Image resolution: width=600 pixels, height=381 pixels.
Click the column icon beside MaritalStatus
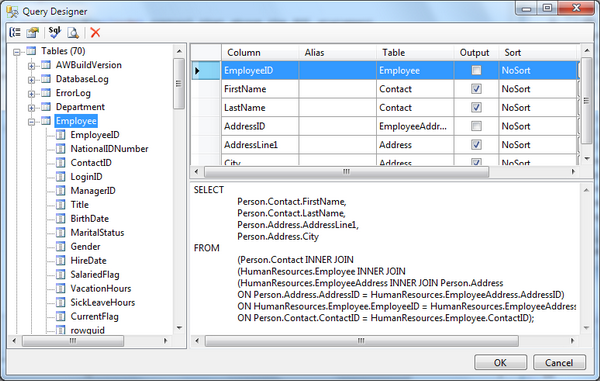(x=60, y=233)
